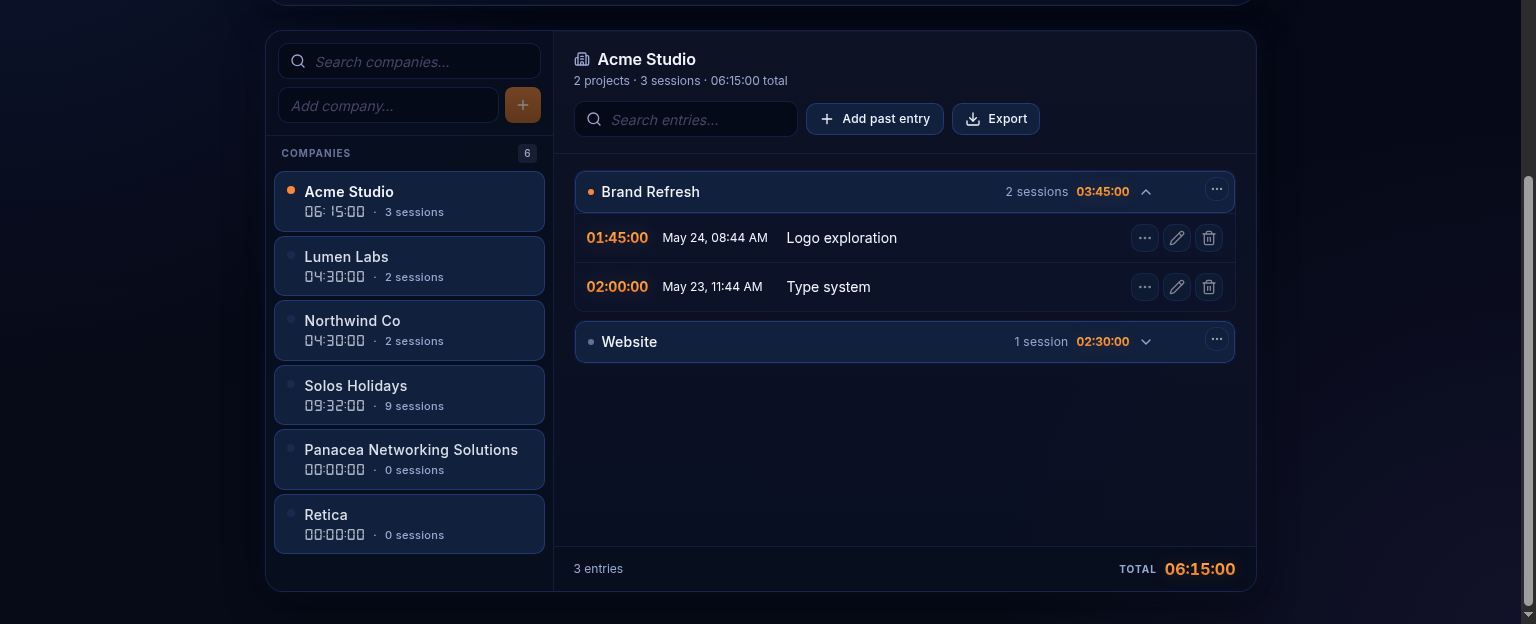Image resolution: width=1536 pixels, height=624 pixels.
Task: Click the orange add company plus button
Action: pyautogui.click(x=523, y=105)
